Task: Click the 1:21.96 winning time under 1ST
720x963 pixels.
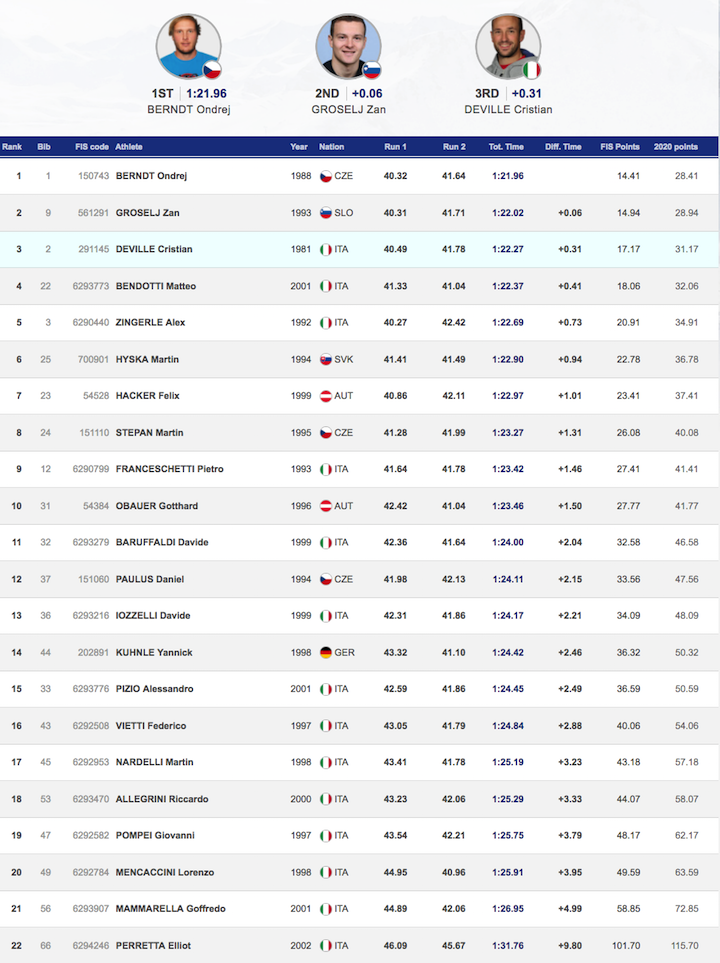Action: point(206,94)
